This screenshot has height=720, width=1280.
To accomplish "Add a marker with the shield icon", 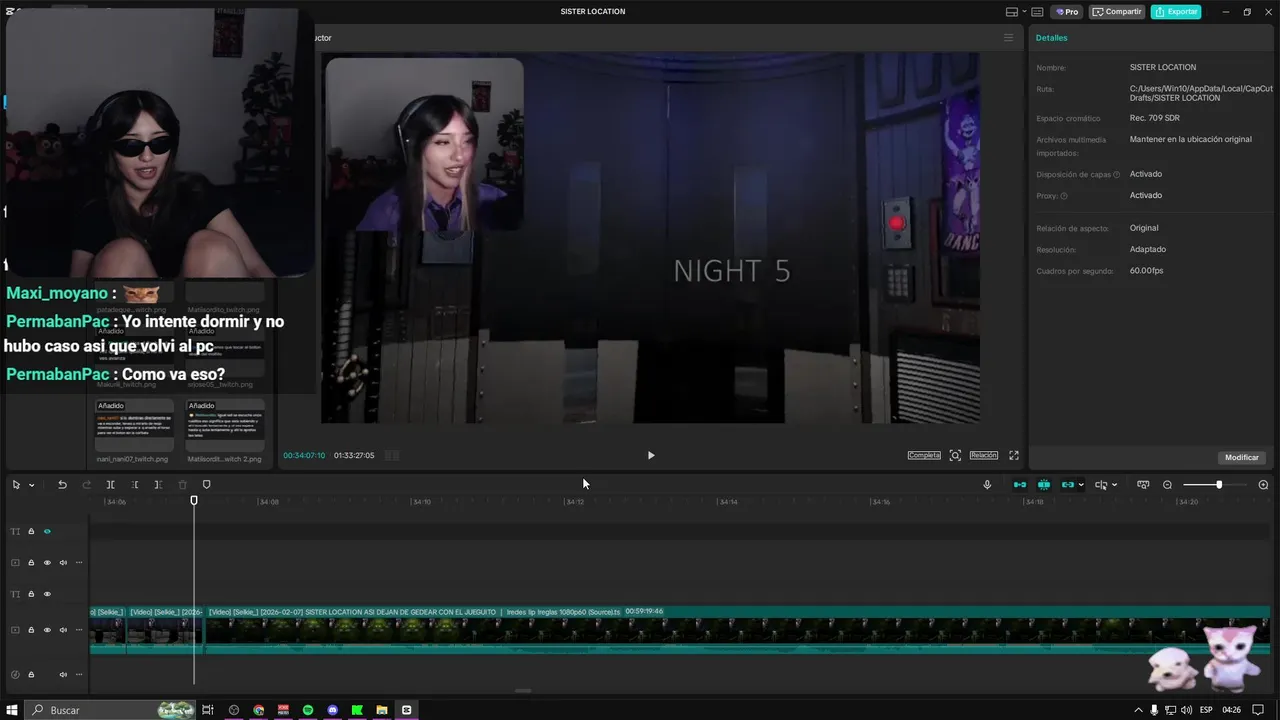I will coord(207,485).
